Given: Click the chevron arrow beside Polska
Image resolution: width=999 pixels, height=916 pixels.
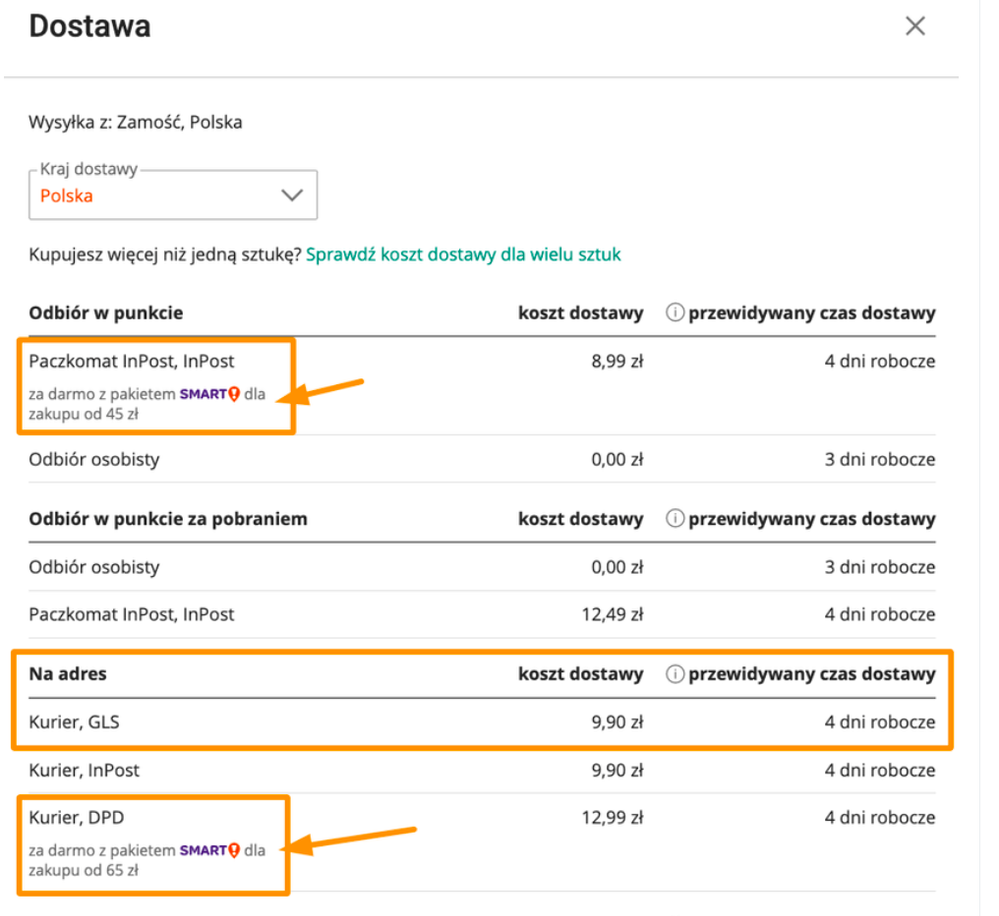Looking at the screenshot, I should point(292,196).
